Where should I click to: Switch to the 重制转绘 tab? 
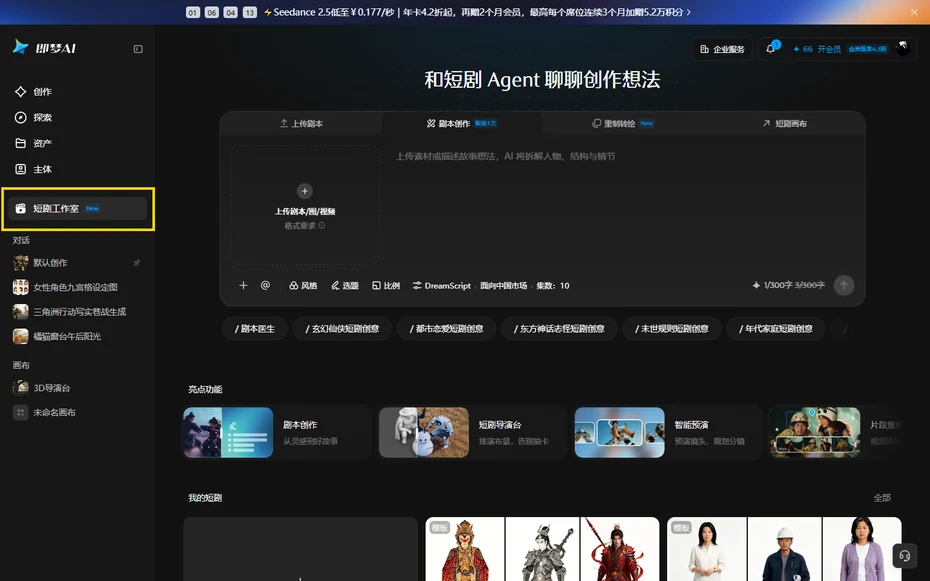point(623,123)
